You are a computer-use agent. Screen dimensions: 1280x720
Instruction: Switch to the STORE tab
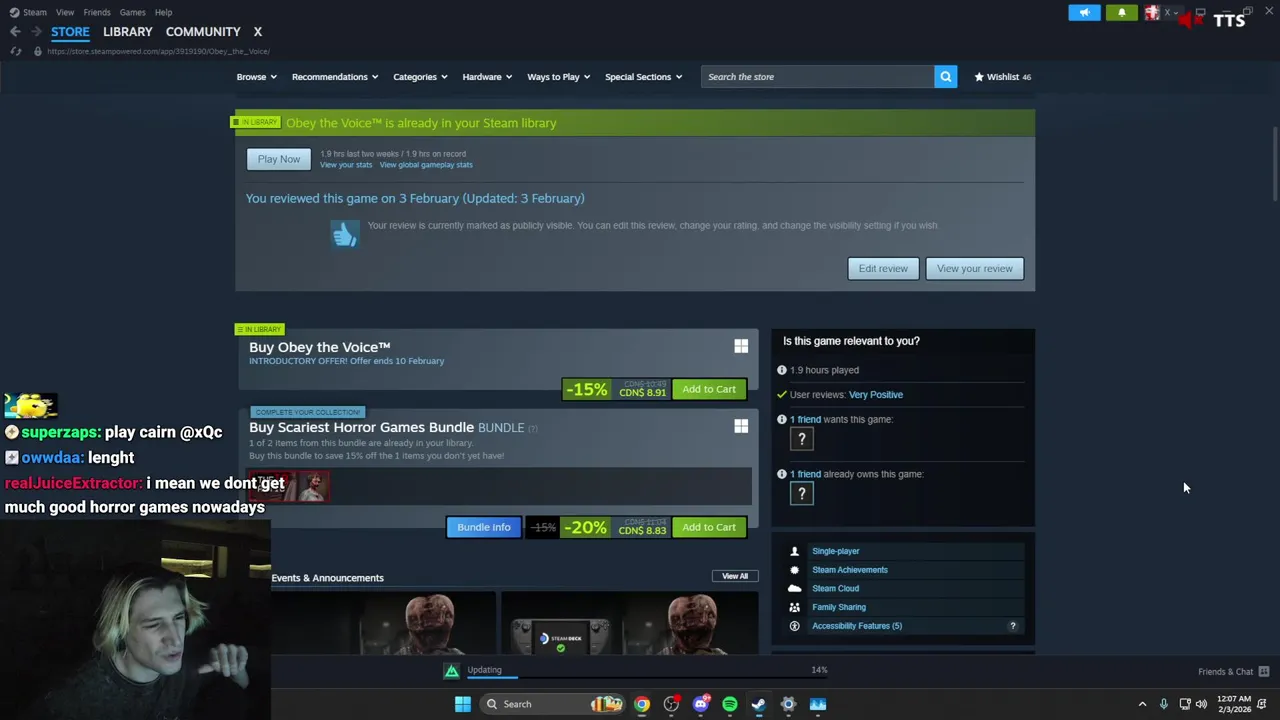[x=70, y=32]
